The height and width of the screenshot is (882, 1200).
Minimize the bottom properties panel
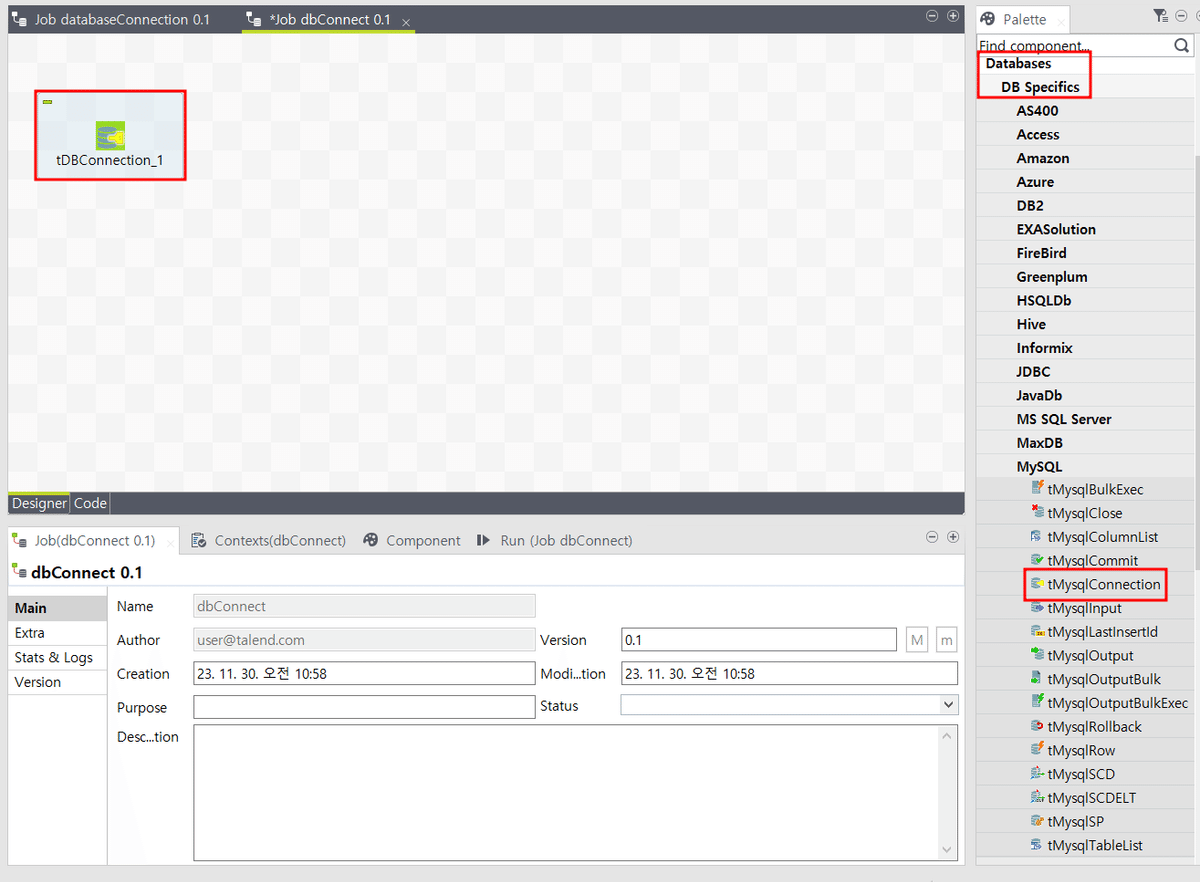click(x=932, y=537)
